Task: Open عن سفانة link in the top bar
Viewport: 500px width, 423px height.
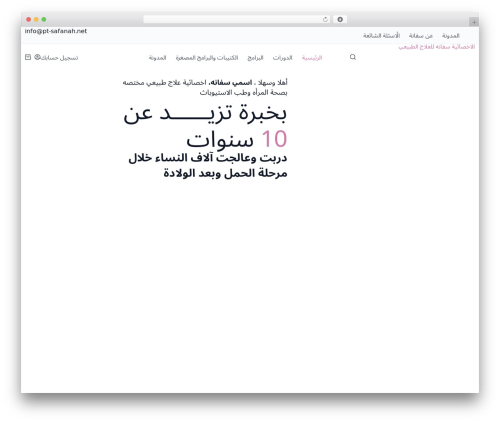Action: click(421, 36)
